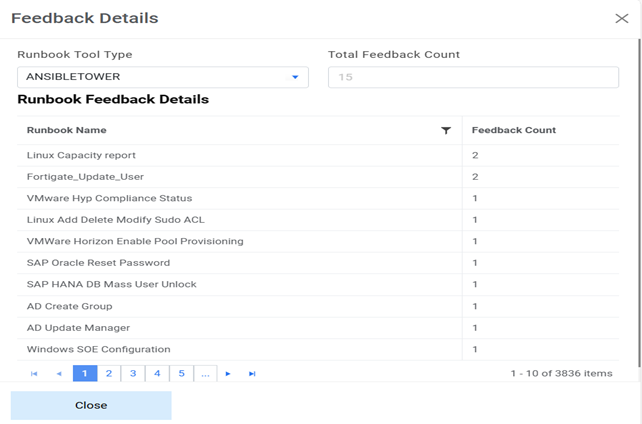The width and height of the screenshot is (642, 424).
Task: Show more page numbers with ellipsis
Action: [205, 374]
